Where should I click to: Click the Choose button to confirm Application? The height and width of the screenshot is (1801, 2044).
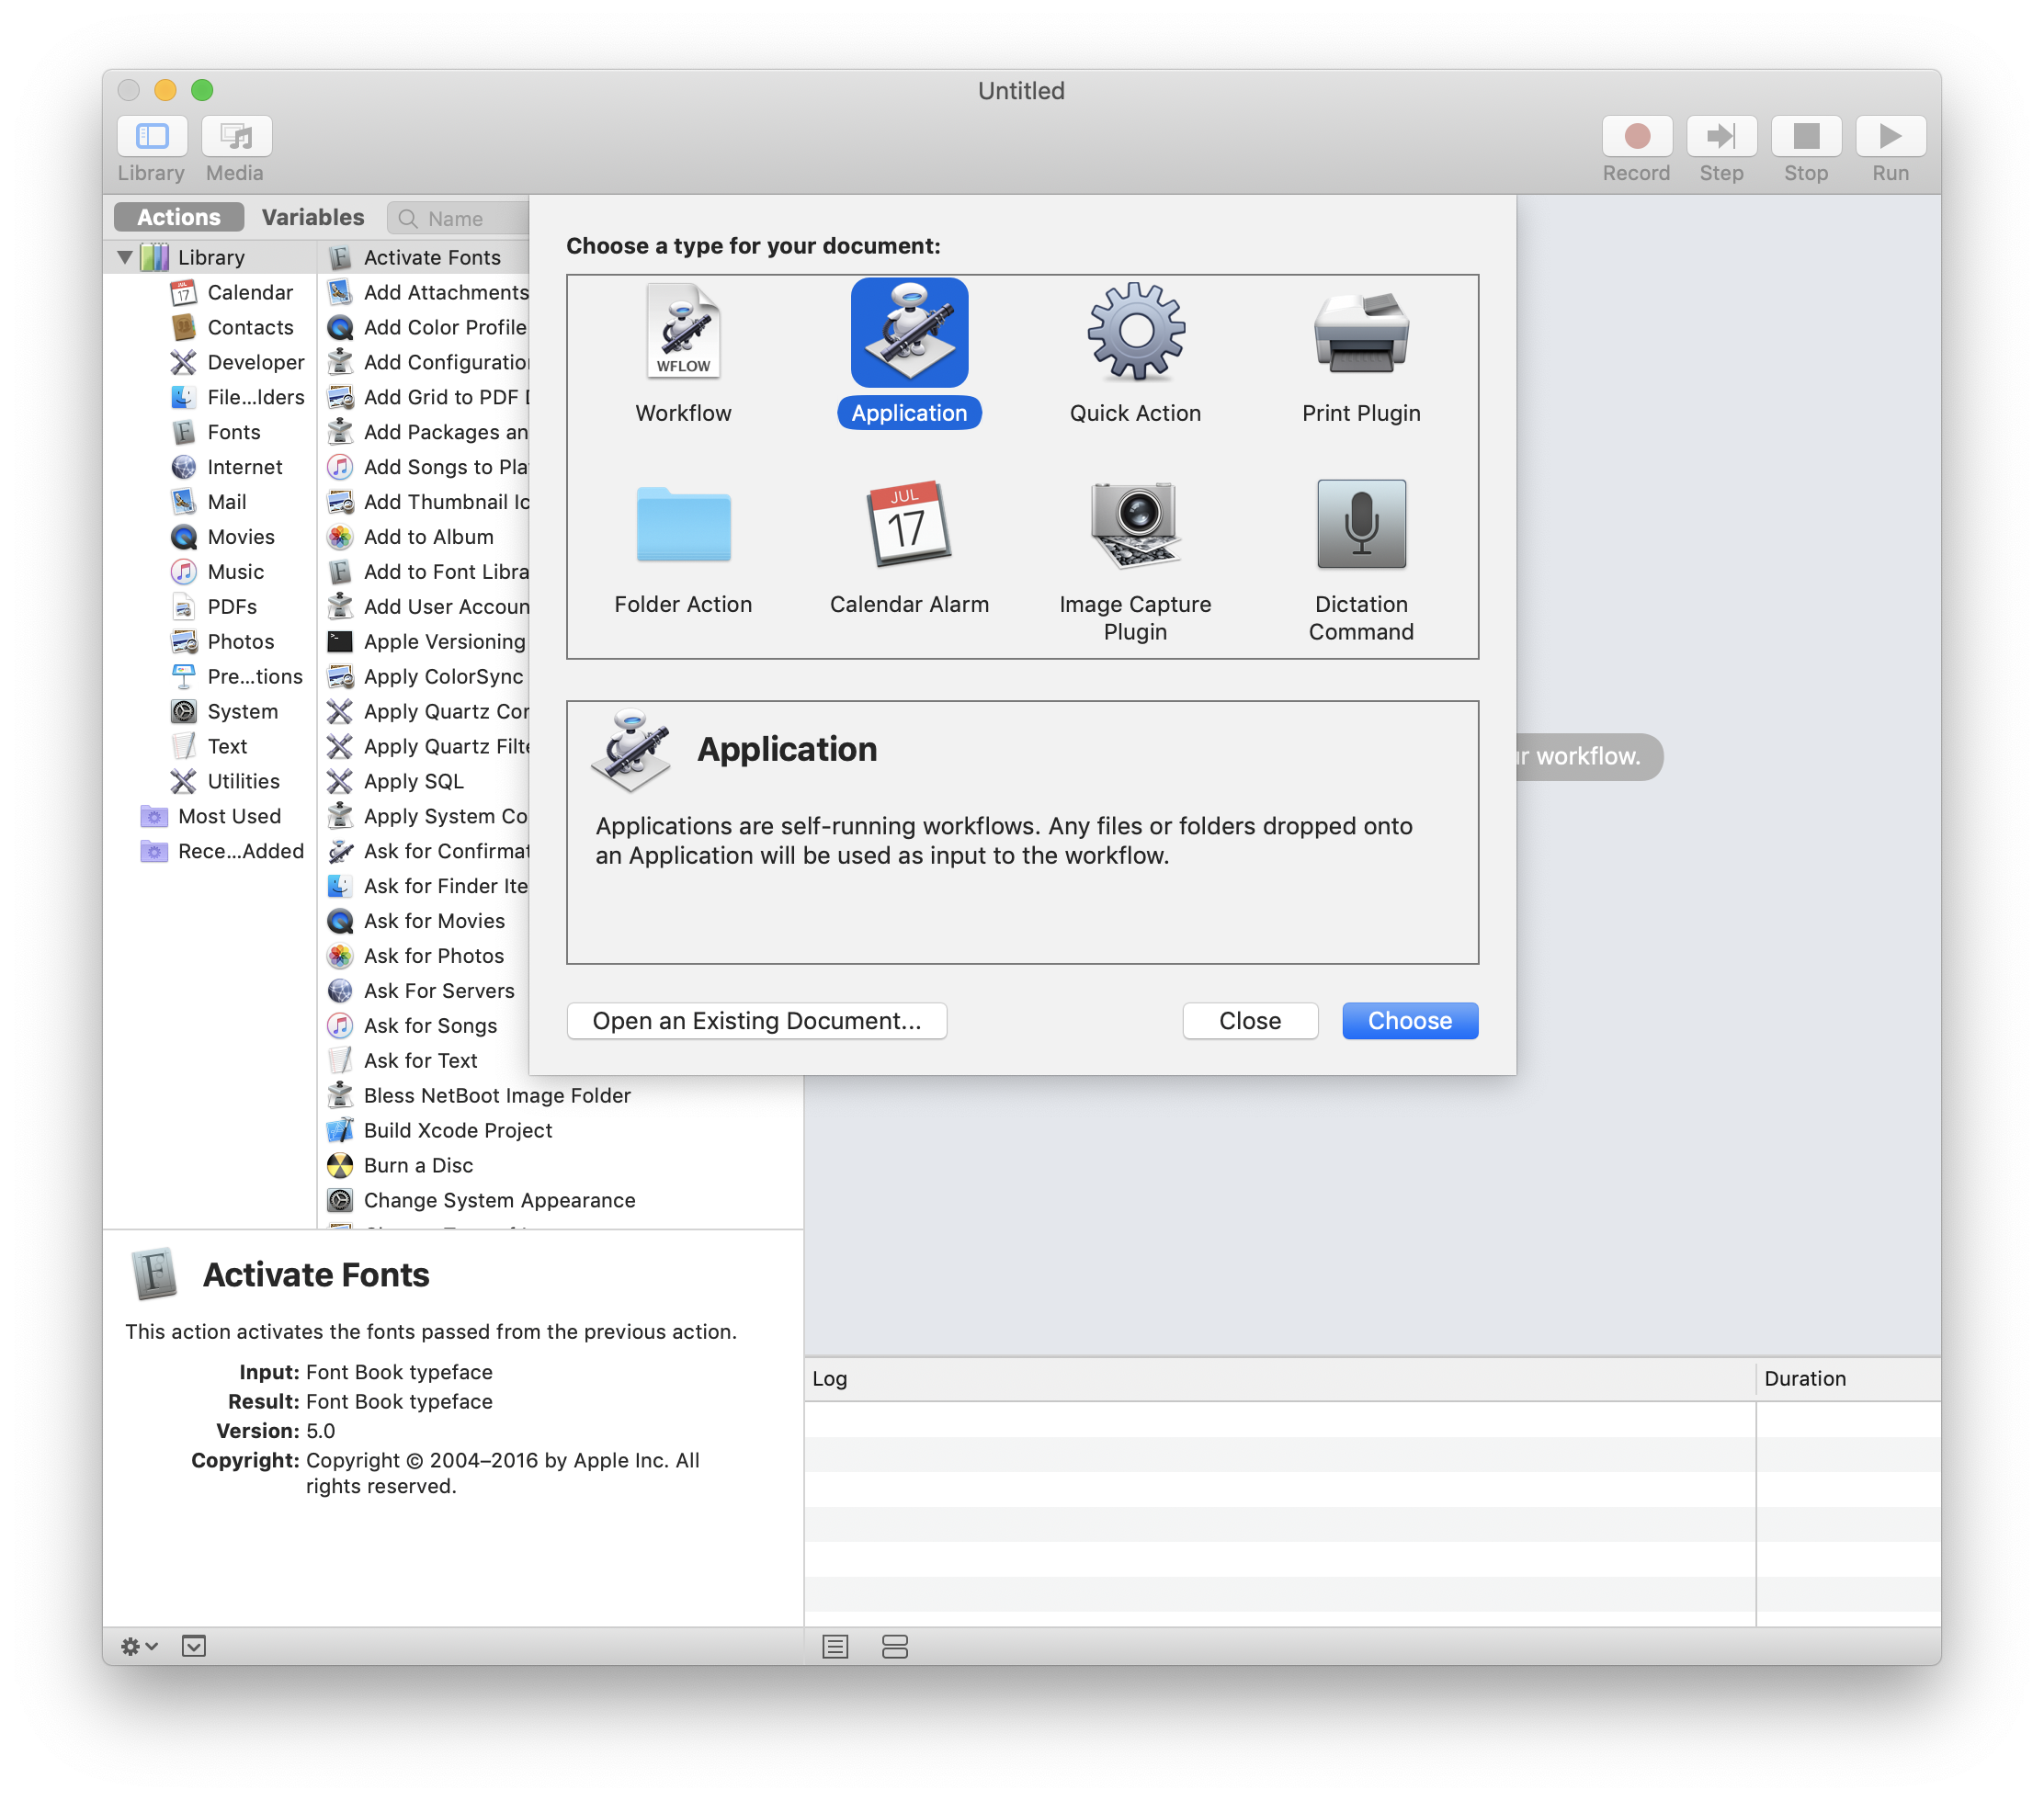(1409, 1021)
